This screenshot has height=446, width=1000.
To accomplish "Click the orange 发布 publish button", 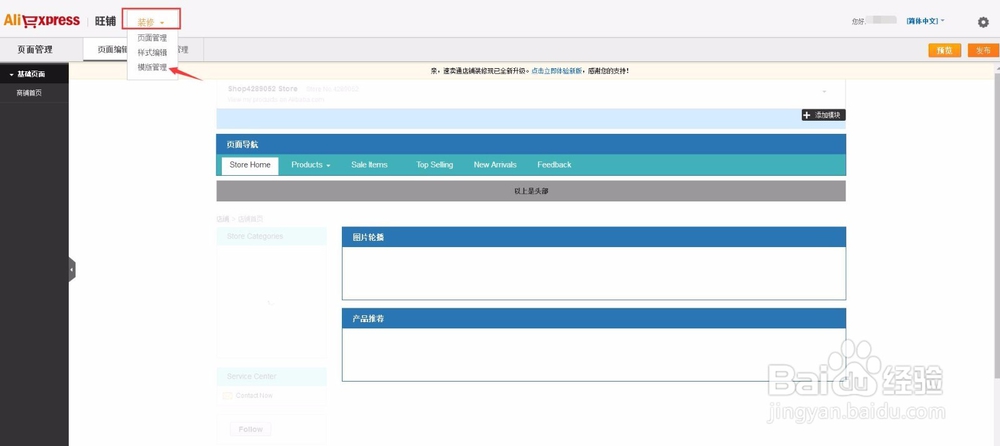I will (982, 50).
